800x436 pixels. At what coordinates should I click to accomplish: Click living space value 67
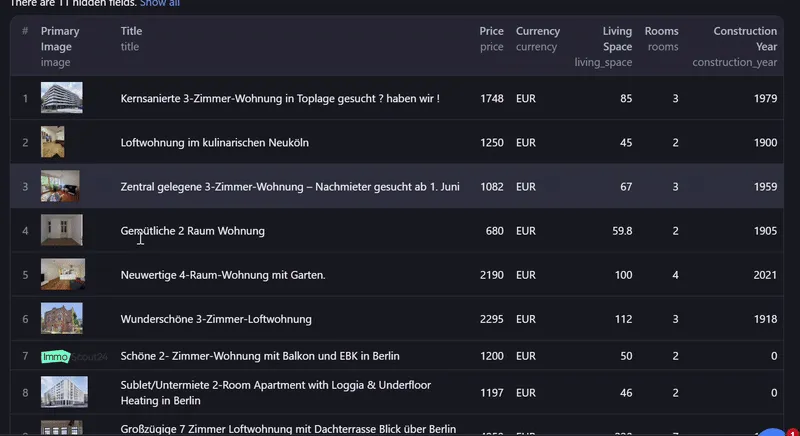(626, 187)
